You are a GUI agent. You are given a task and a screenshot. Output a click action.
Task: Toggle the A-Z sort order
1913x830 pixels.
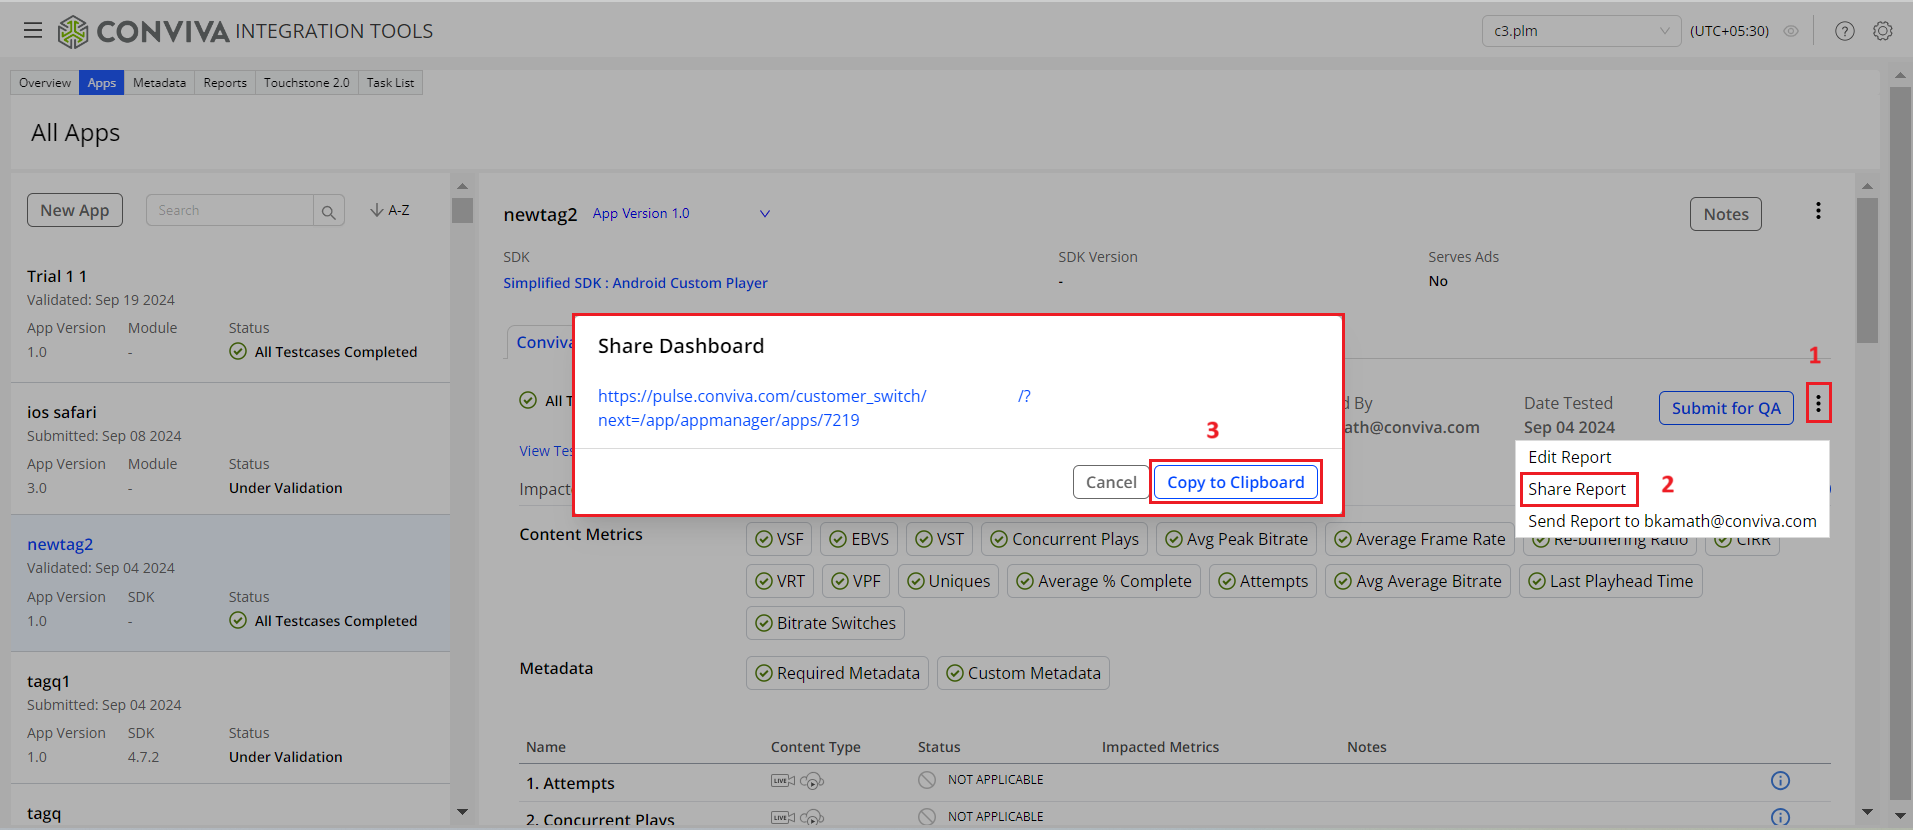click(x=390, y=210)
